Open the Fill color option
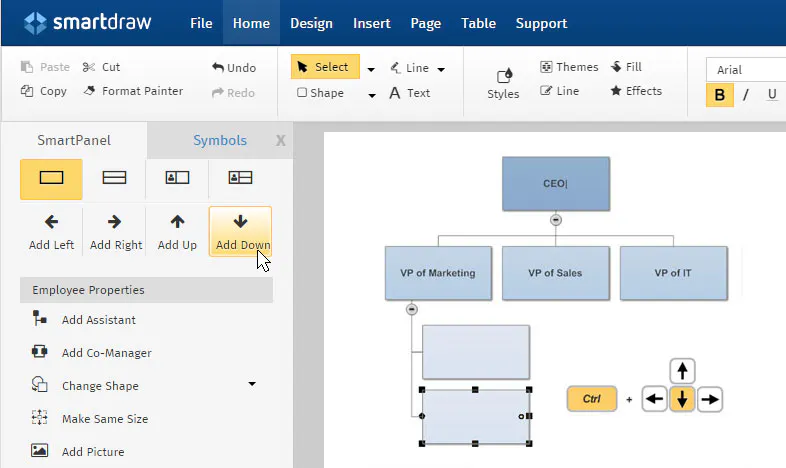Screen dimensions: 786x468 pyautogui.click(x=626, y=67)
